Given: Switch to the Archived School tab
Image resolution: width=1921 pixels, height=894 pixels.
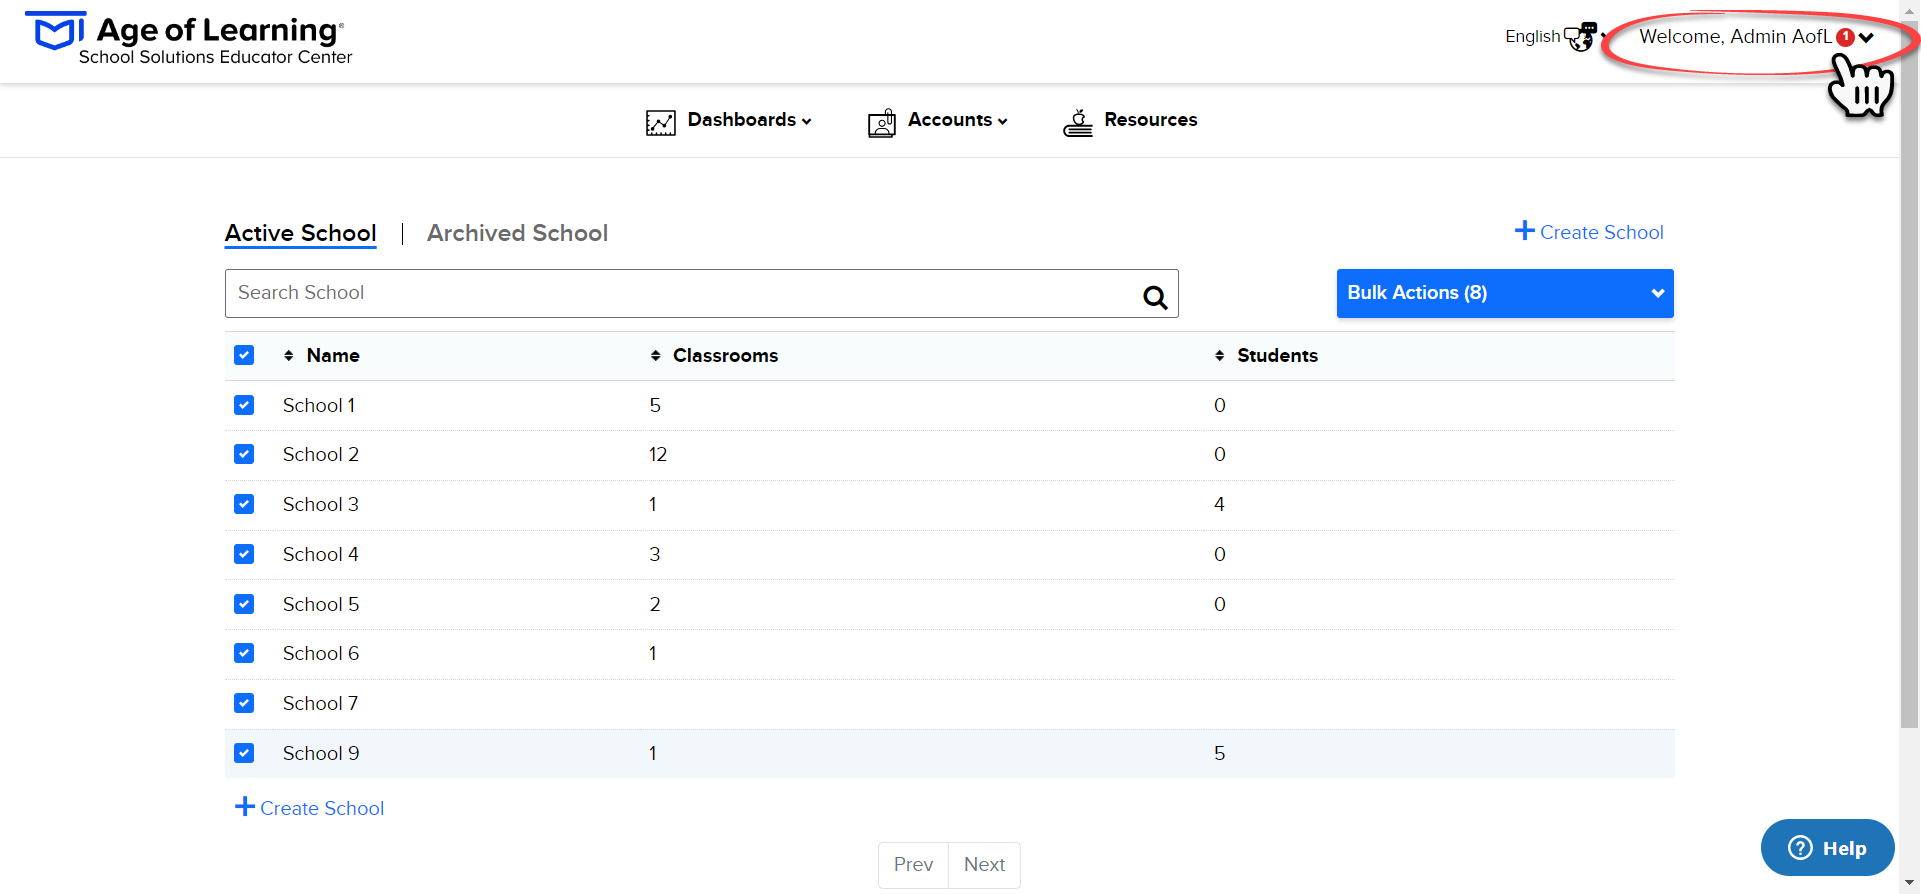Looking at the screenshot, I should 517,233.
